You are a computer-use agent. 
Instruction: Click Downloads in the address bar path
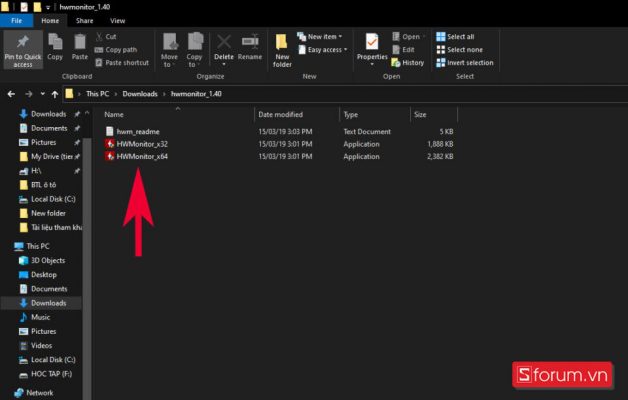(x=140, y=93)
